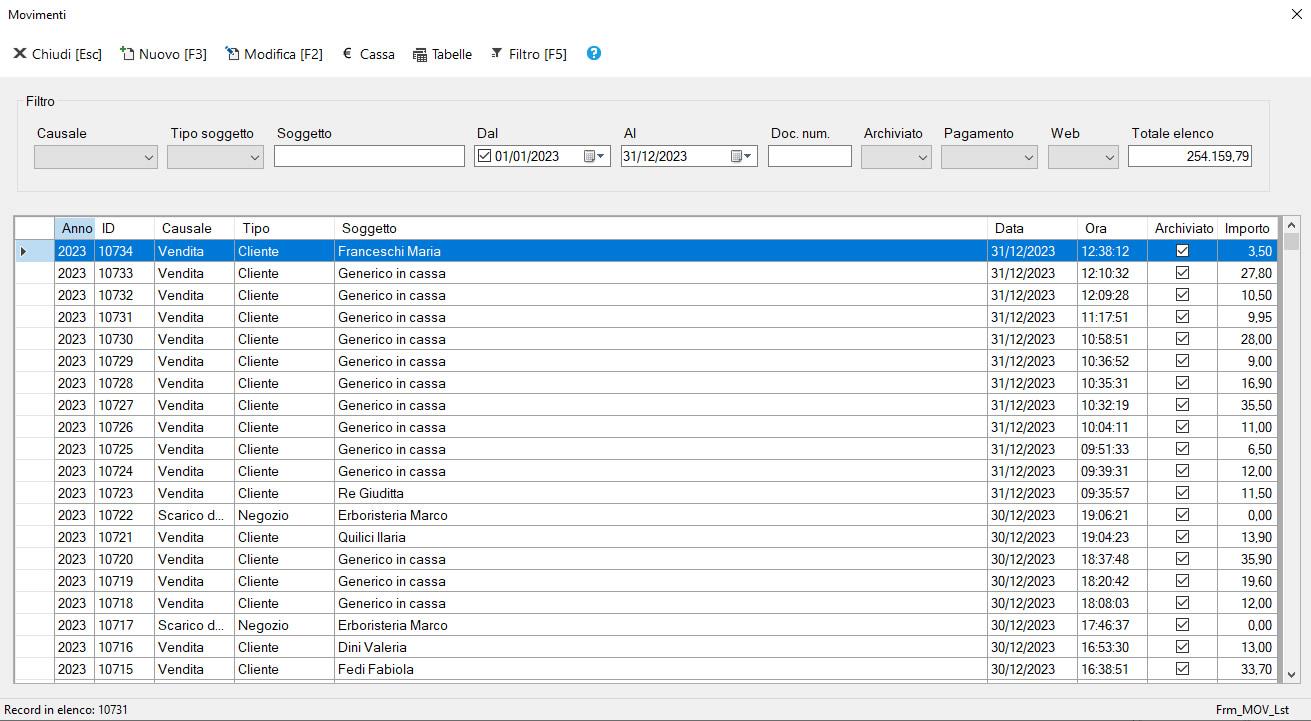Open the Dal date calendar picker
This screenshot has height=721, width=1311.
[x=594, y=156]
